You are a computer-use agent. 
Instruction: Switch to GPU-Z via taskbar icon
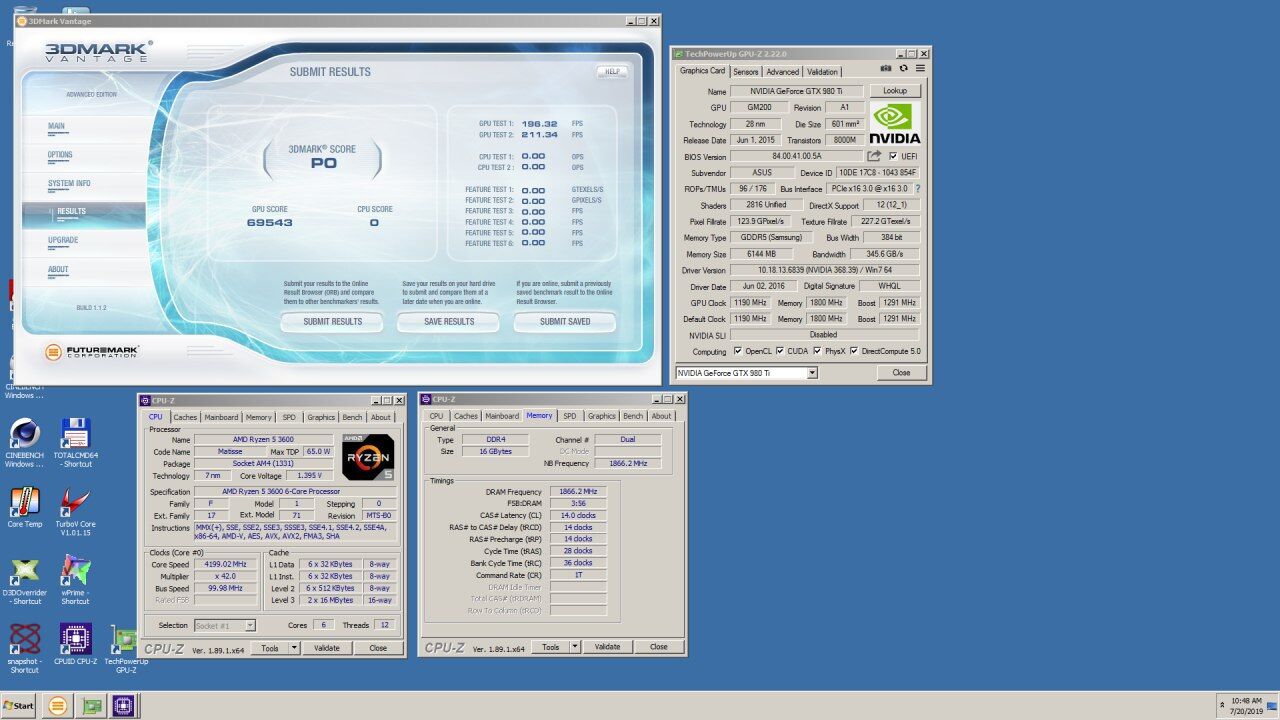pos(91,706)
